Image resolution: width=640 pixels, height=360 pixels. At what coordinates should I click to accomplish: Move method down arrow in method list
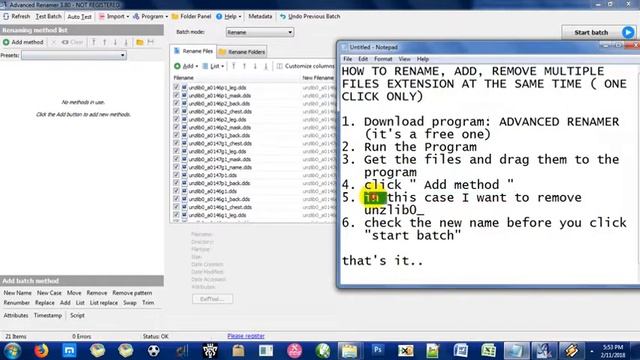pyautogui.click(x=116, y=42)
